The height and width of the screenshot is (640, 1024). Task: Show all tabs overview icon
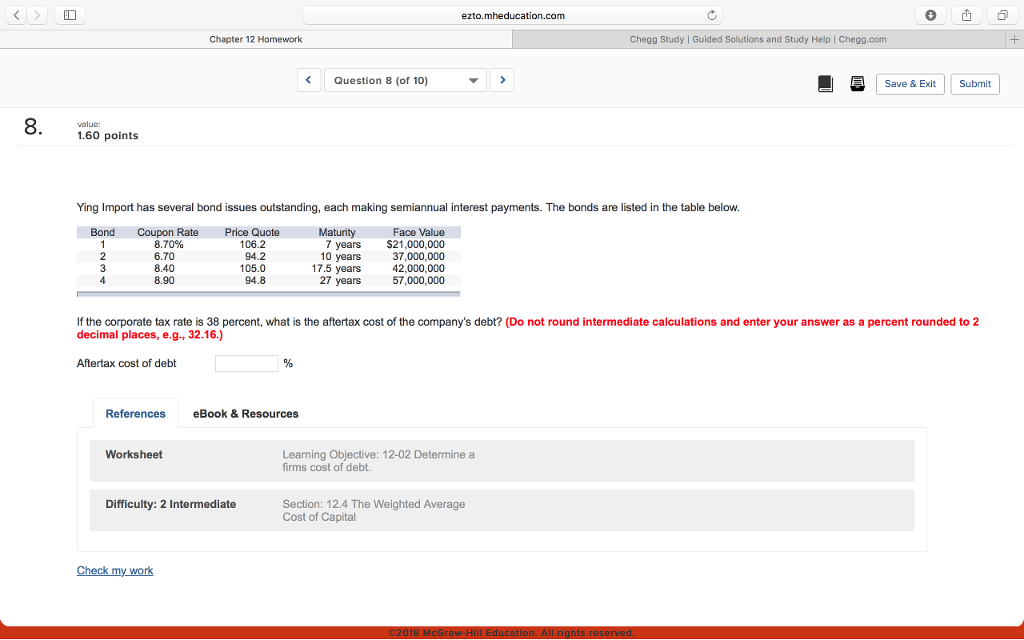coord(1002,15)
